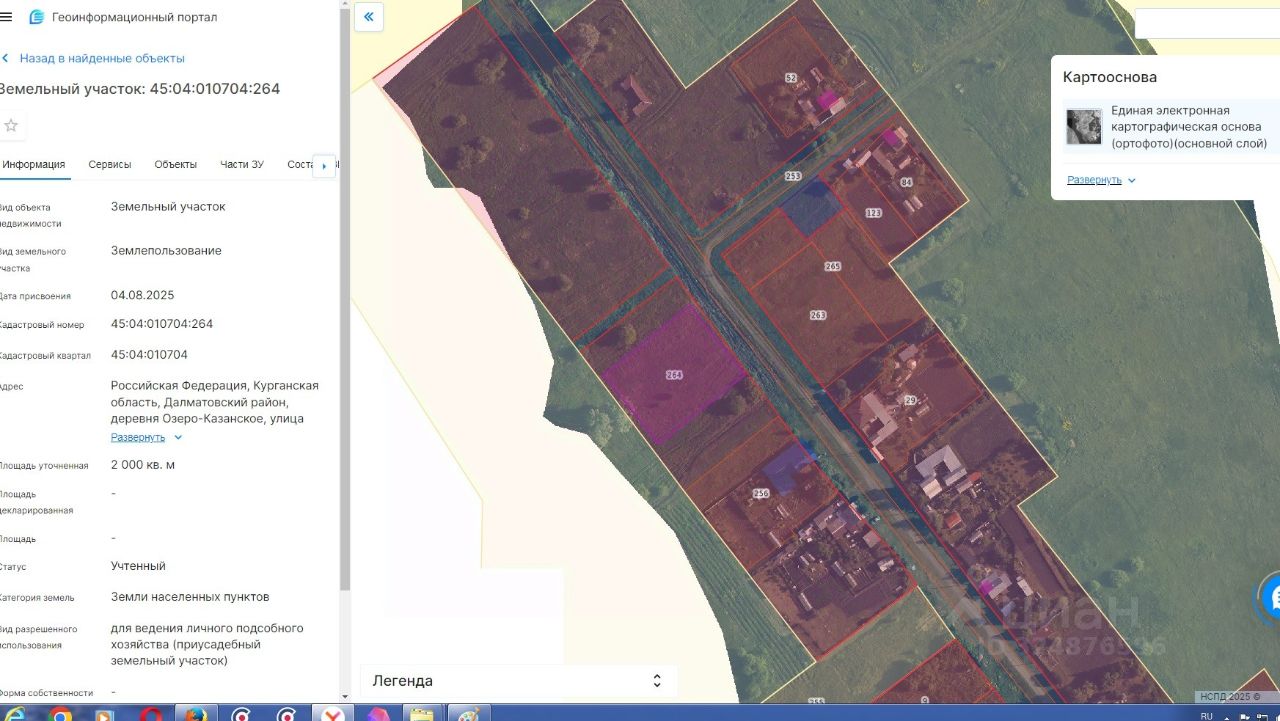Click the cadastral number value 45:04:010704:264

point(162,324)
